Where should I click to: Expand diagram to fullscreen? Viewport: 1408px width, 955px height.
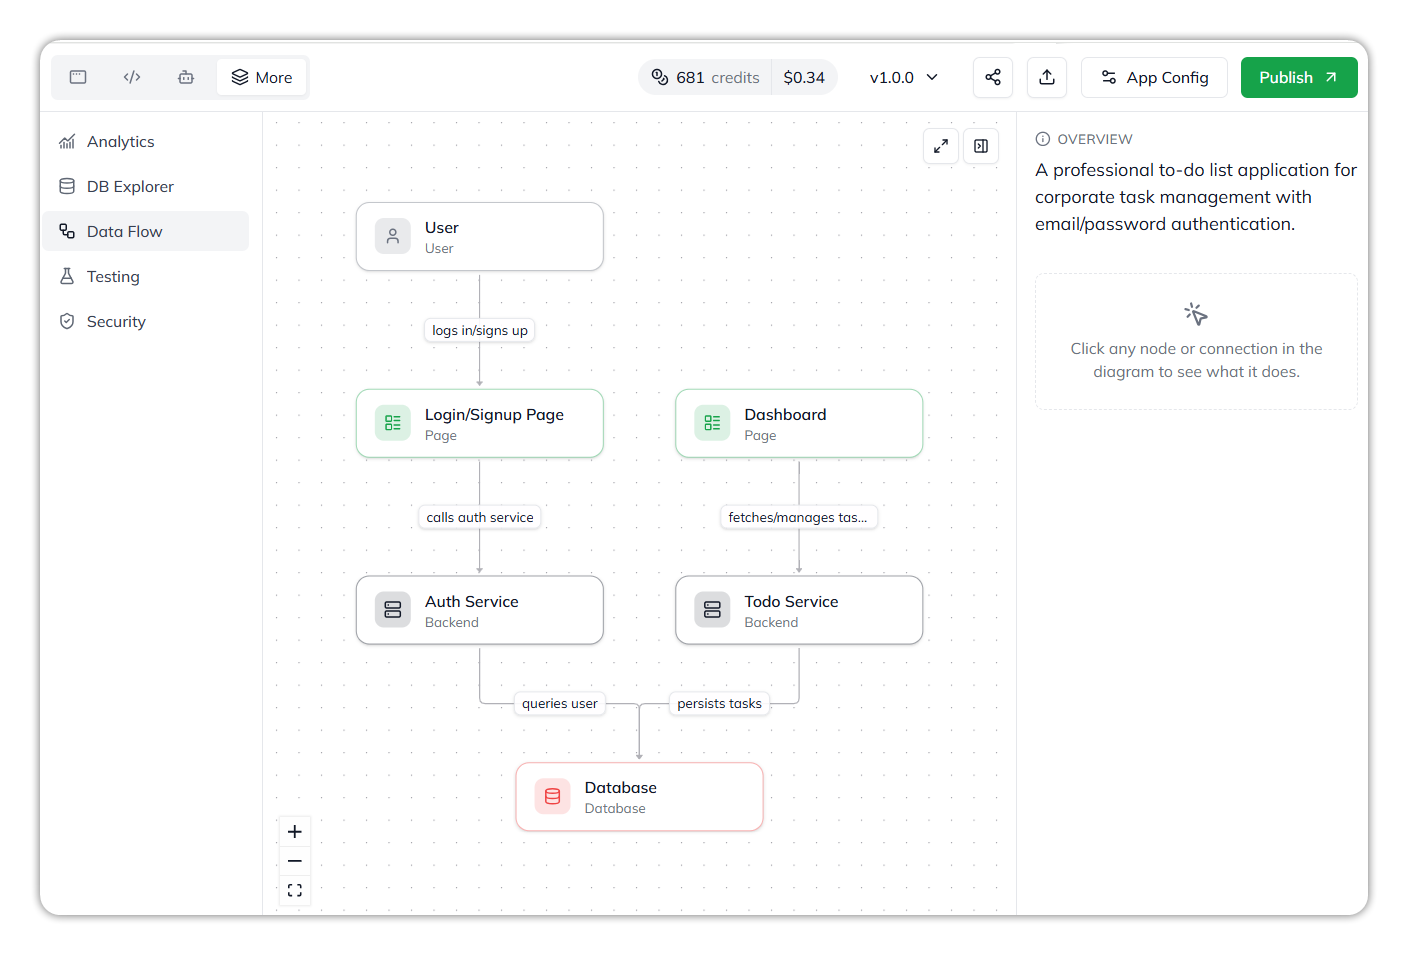click(x=941, y=146)
